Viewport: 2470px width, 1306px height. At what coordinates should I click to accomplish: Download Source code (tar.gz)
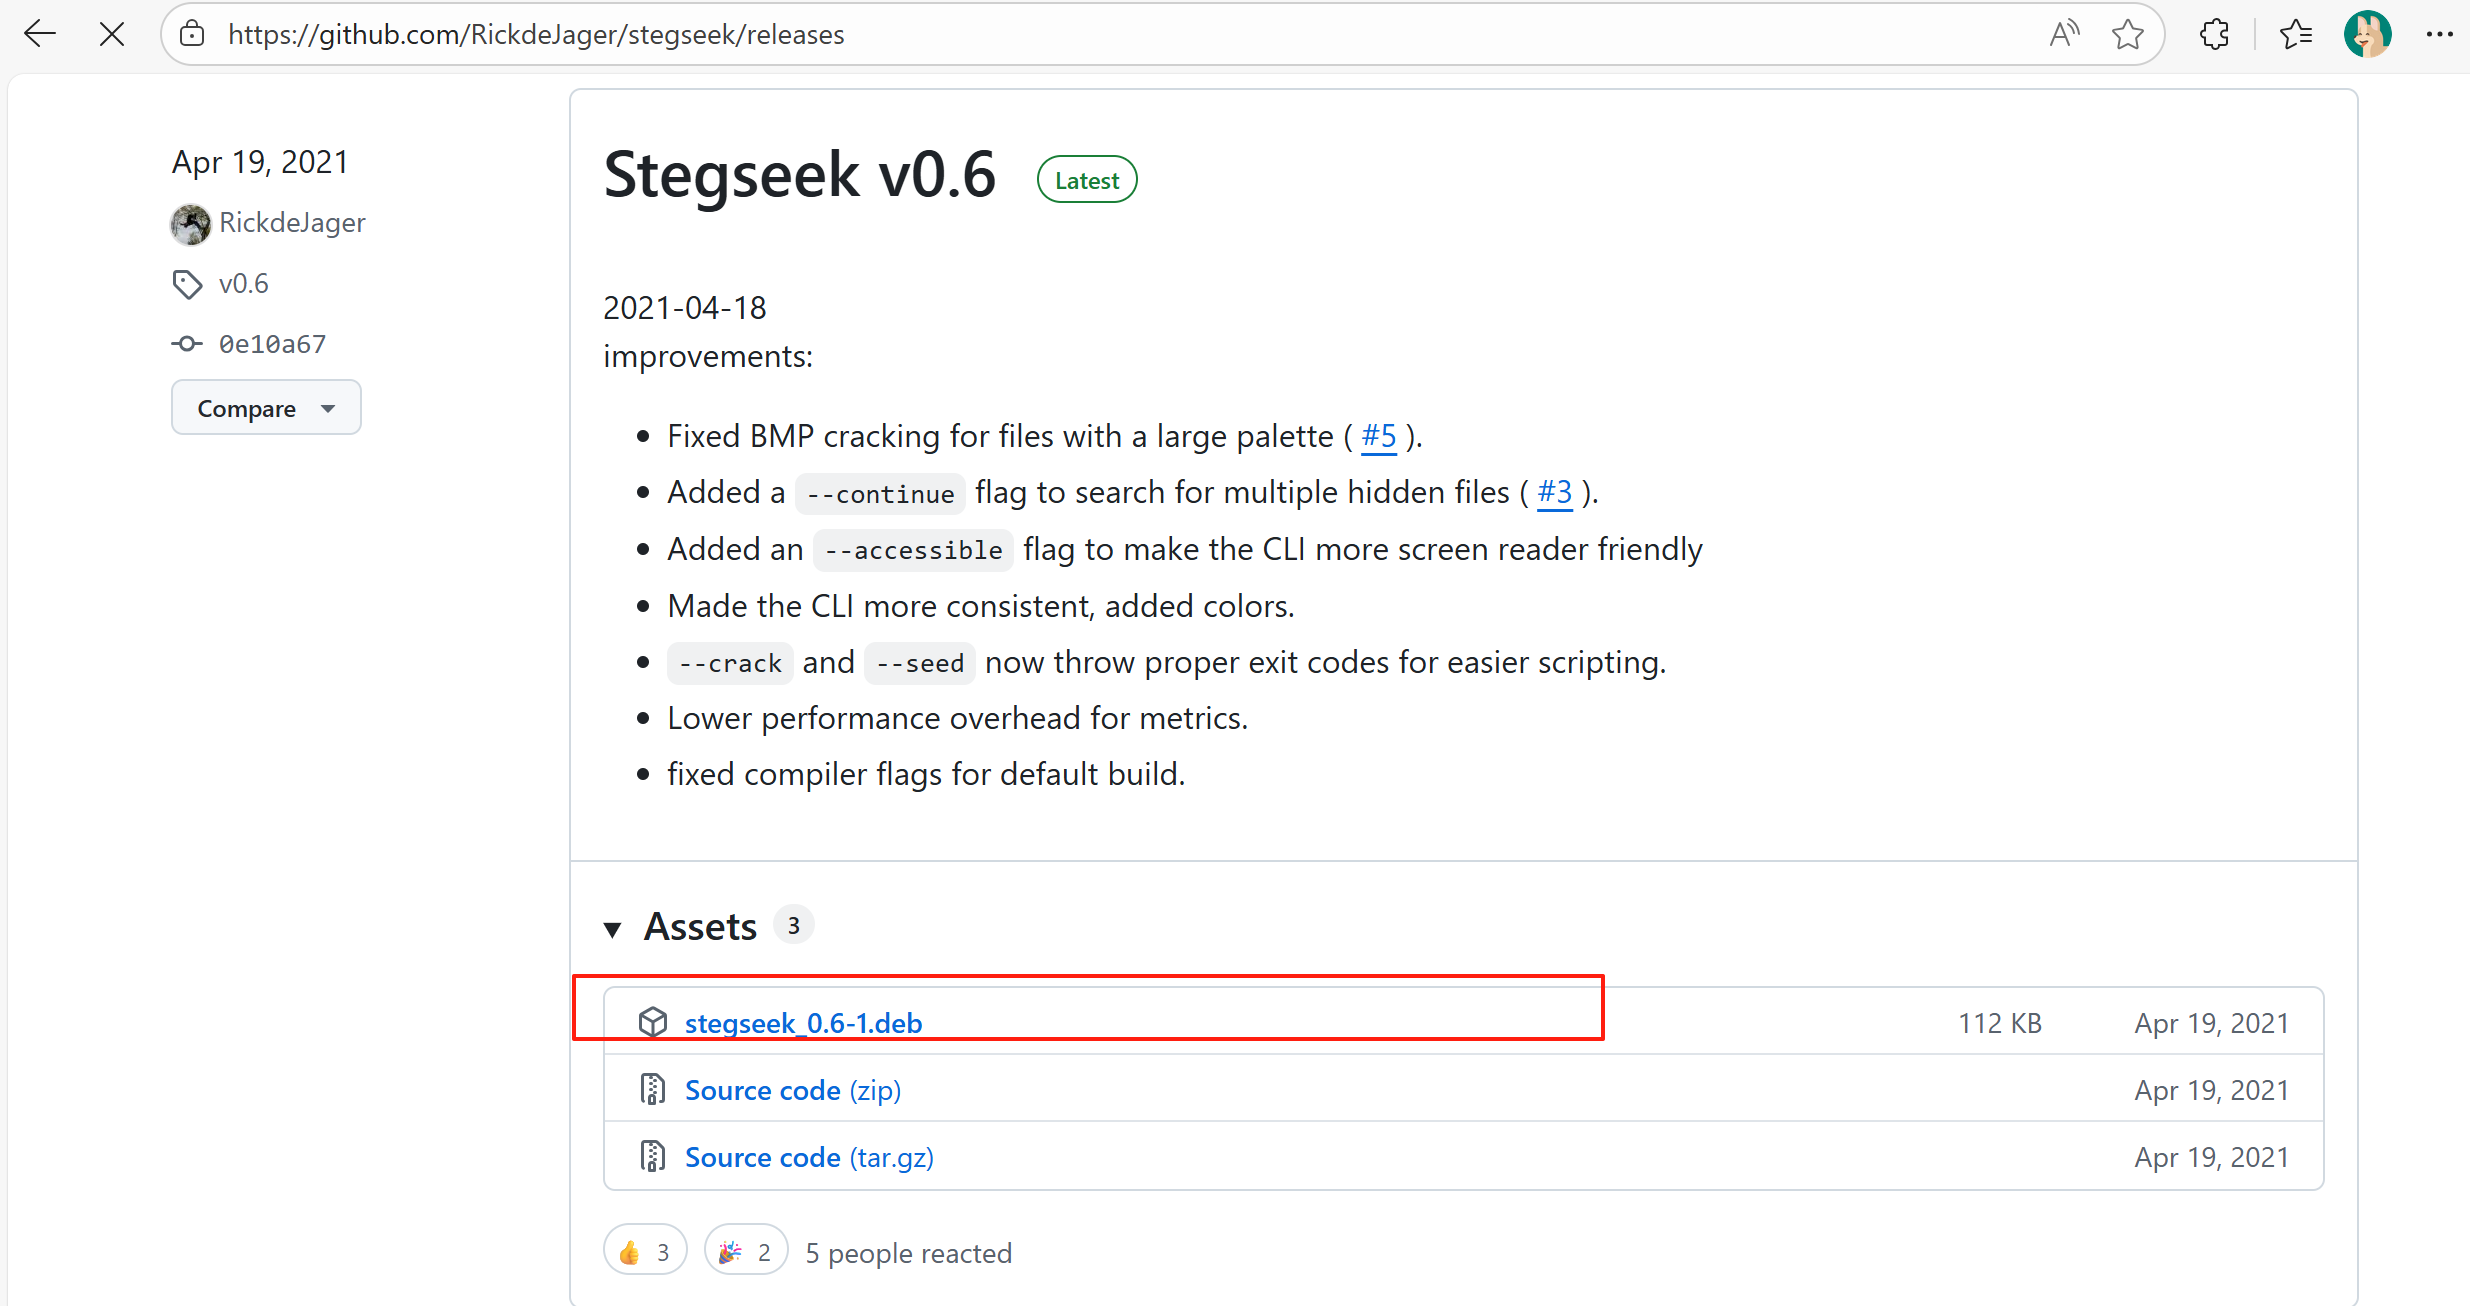click(x=809, y=1157)
